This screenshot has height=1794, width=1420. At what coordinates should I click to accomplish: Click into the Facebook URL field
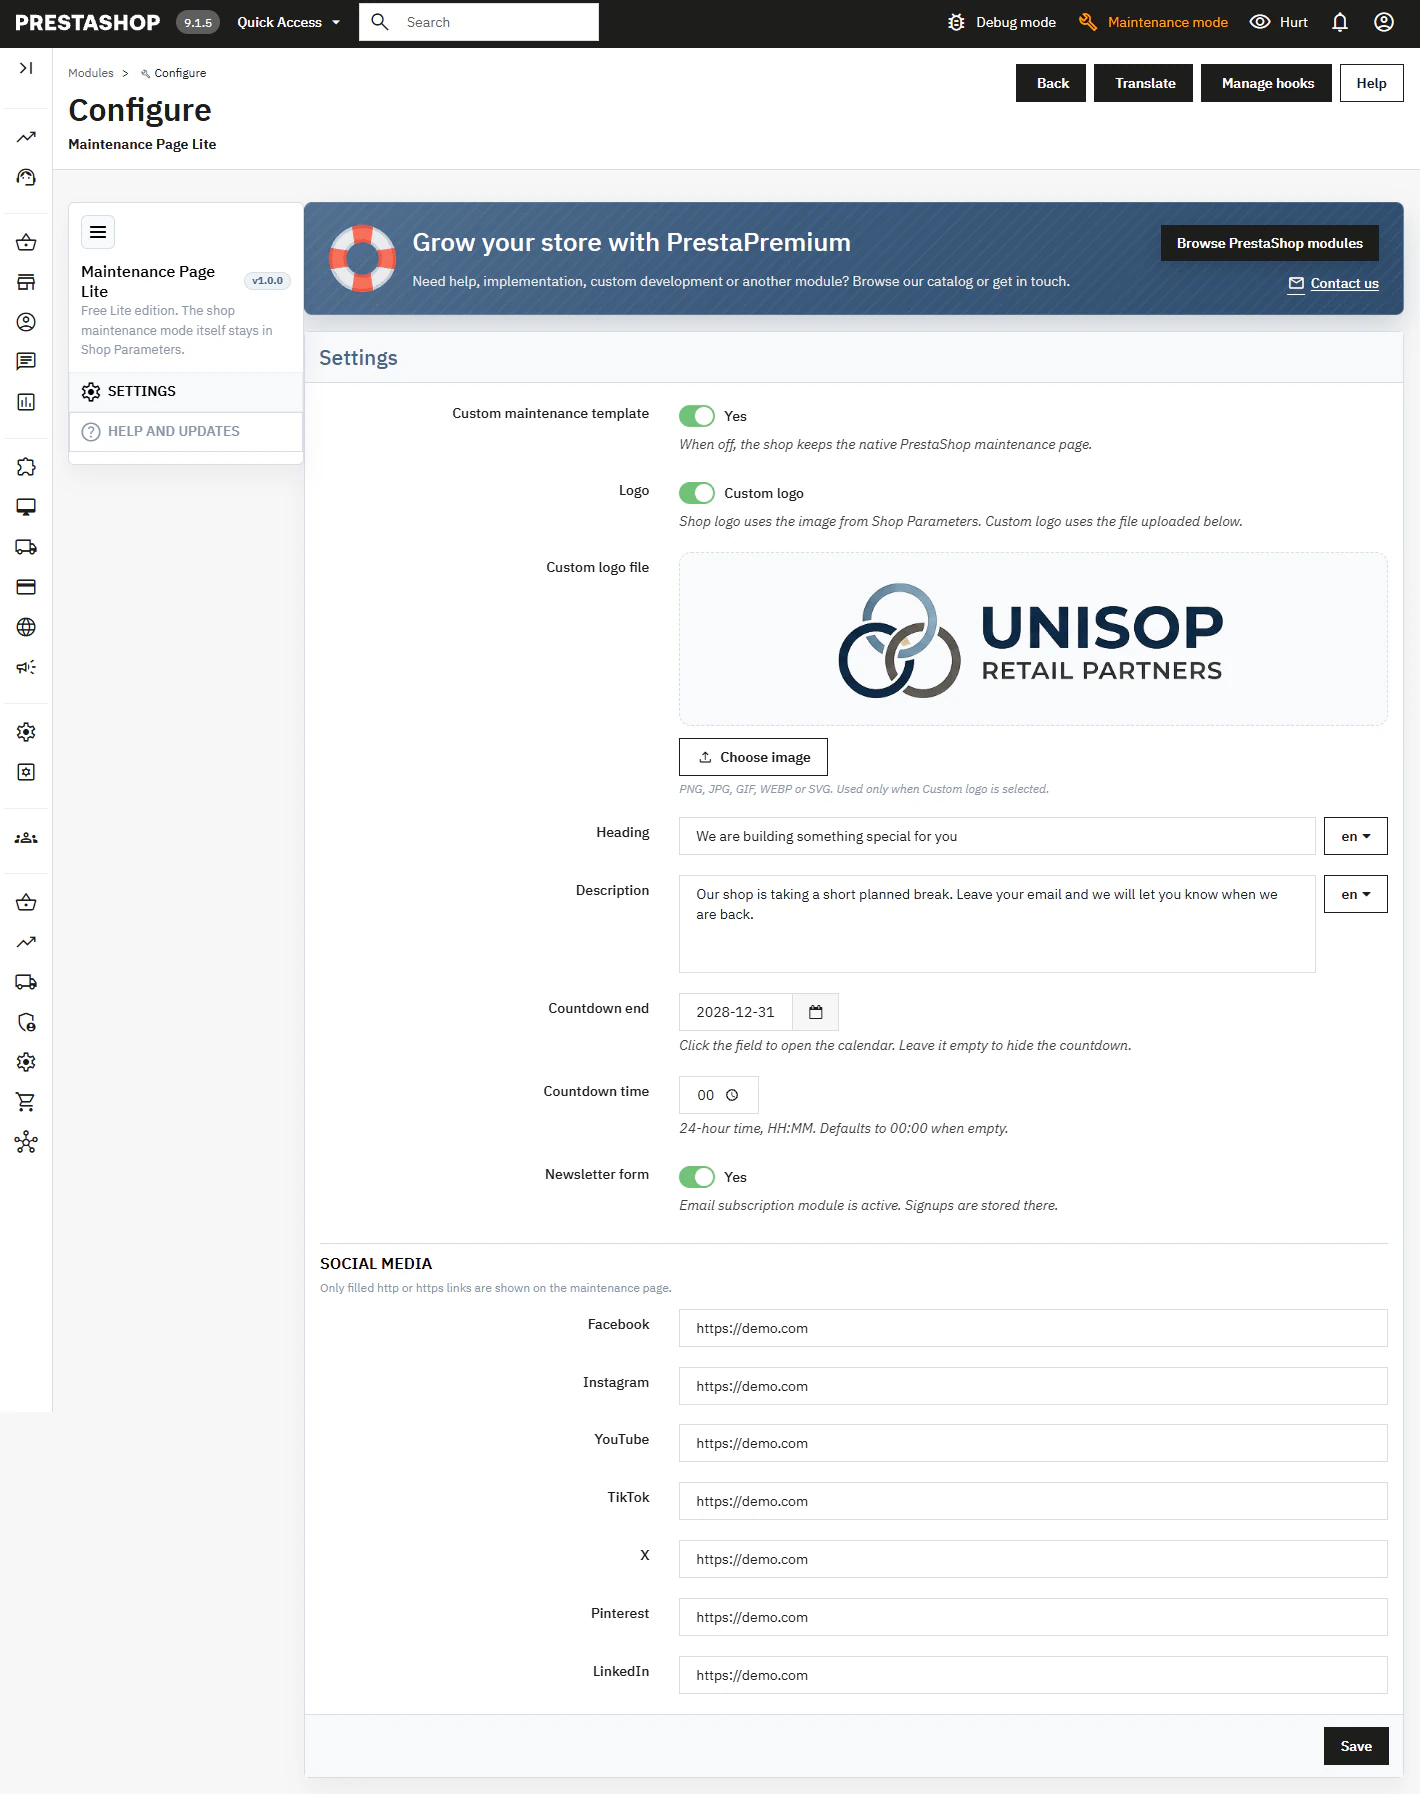[x=1033, y=1328]
